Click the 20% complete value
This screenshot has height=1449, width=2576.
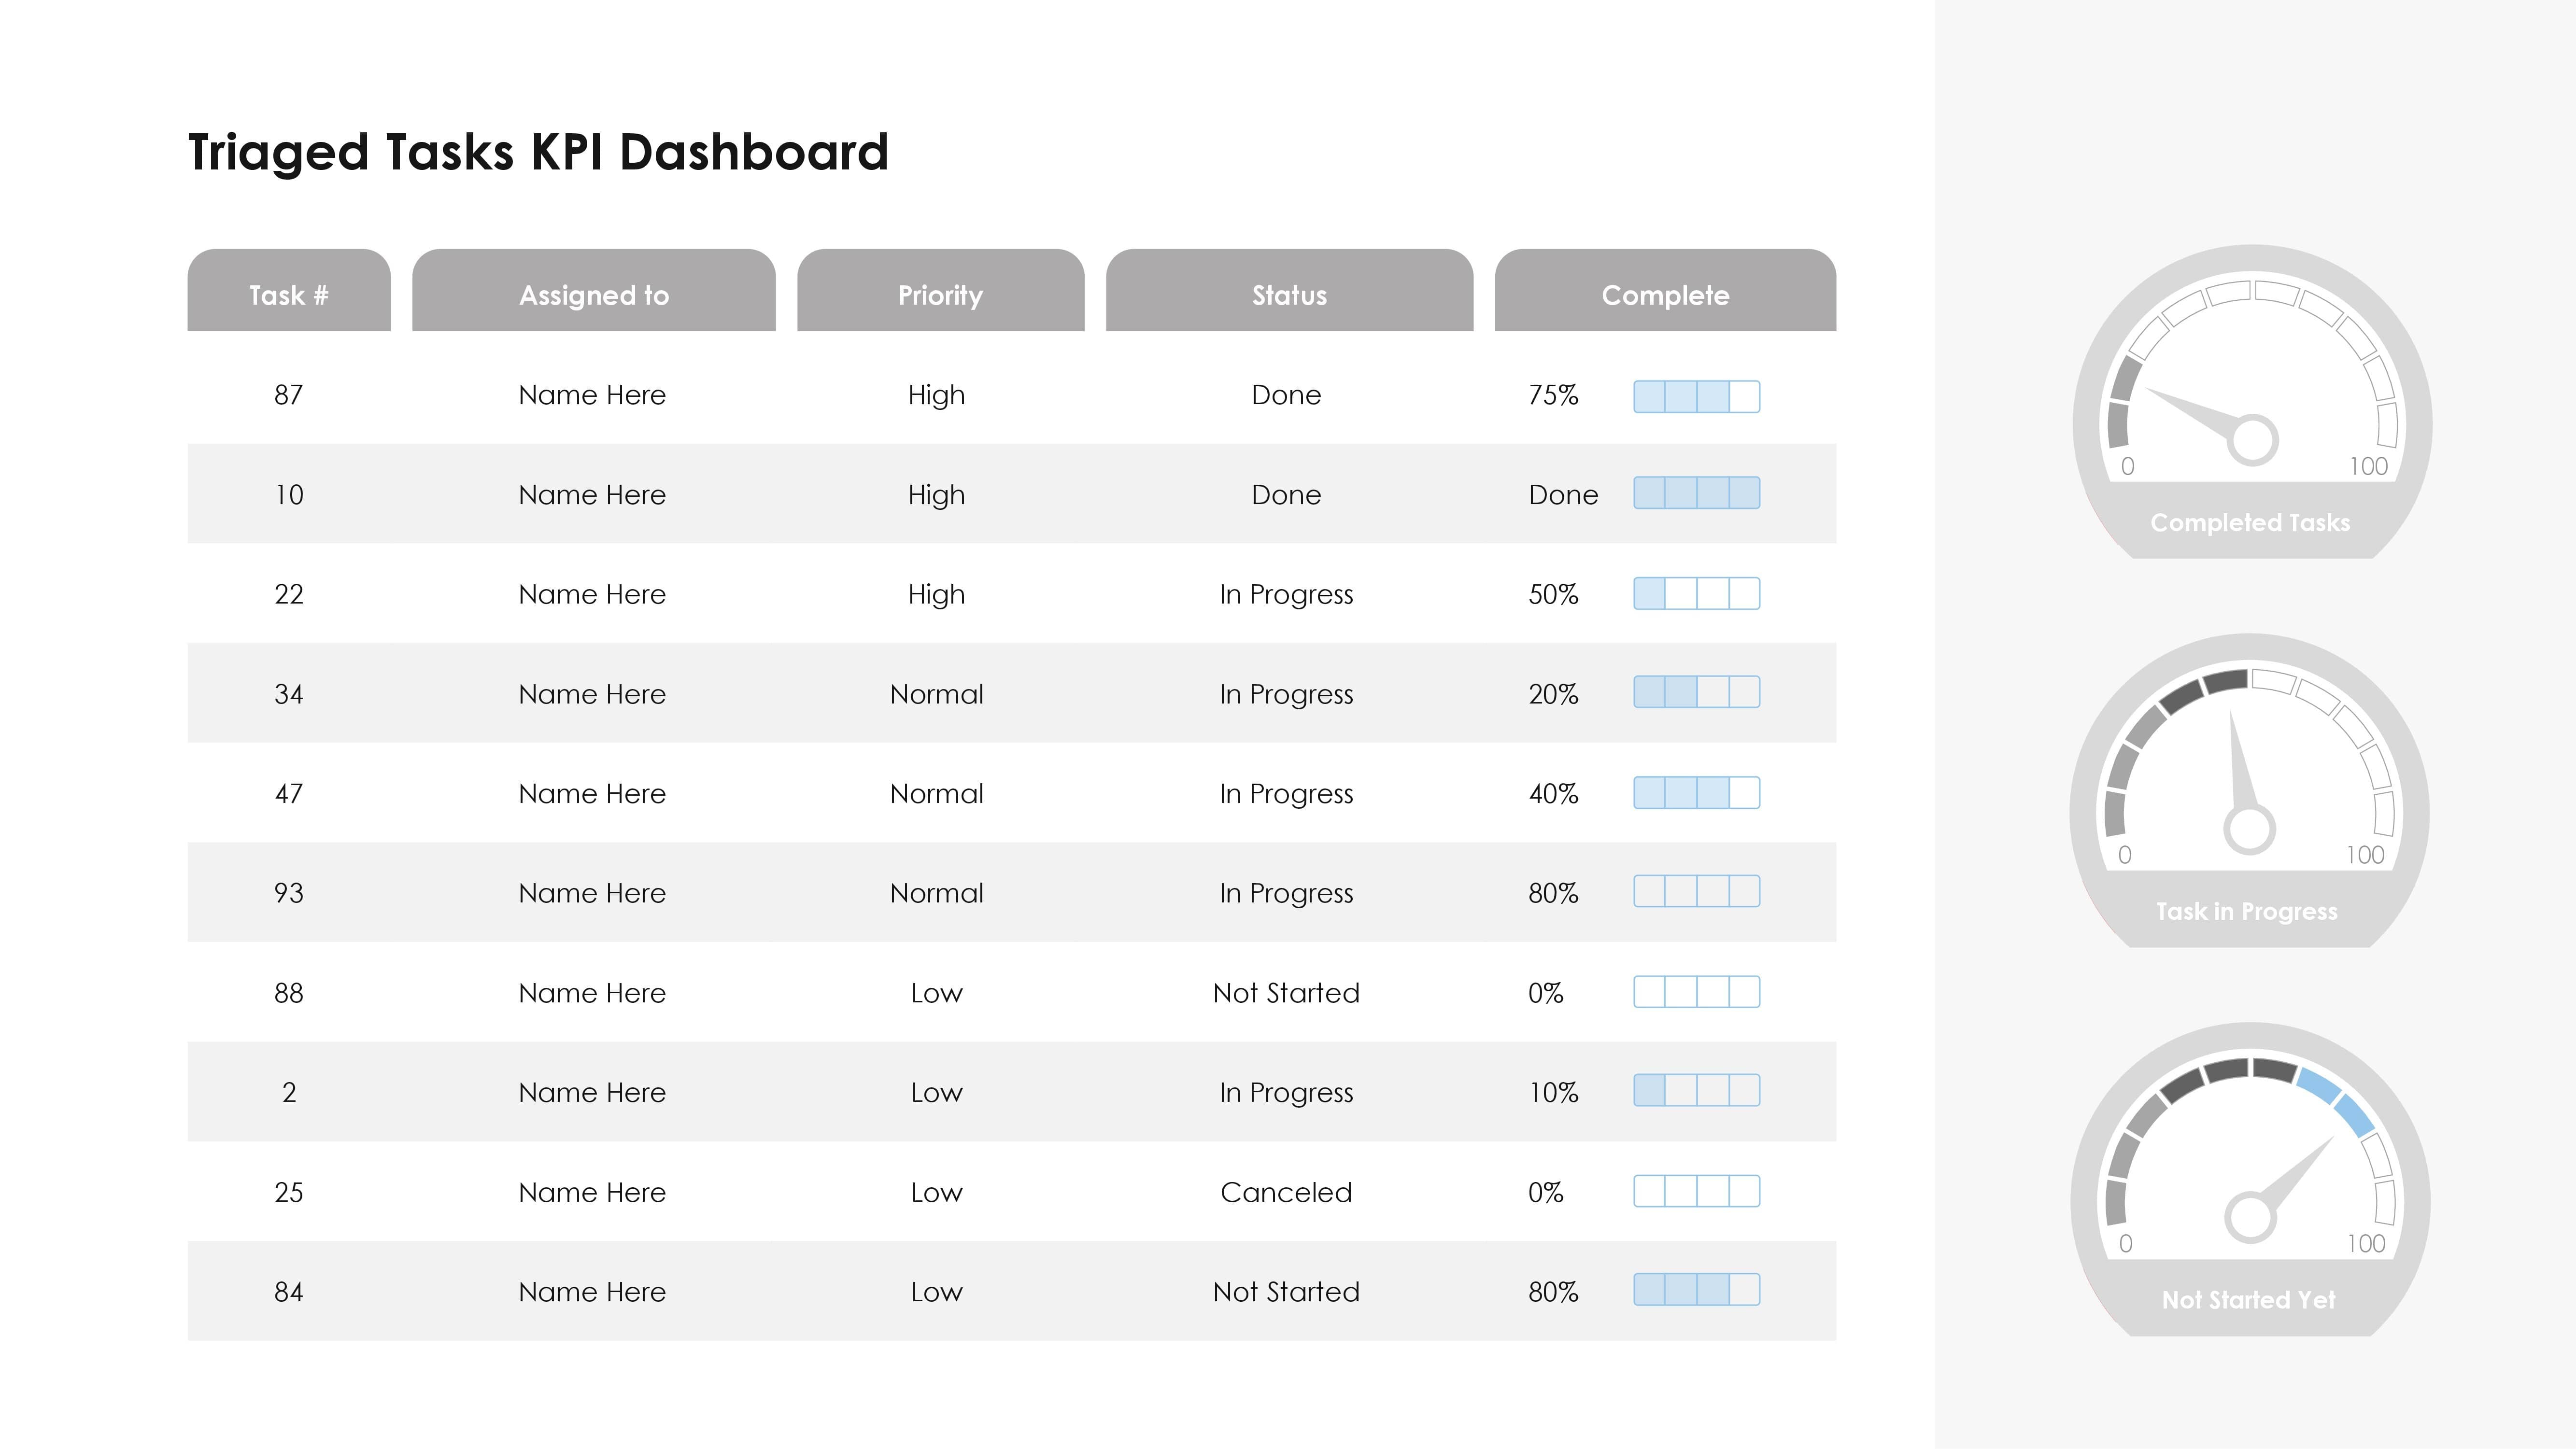(1553, 694)
